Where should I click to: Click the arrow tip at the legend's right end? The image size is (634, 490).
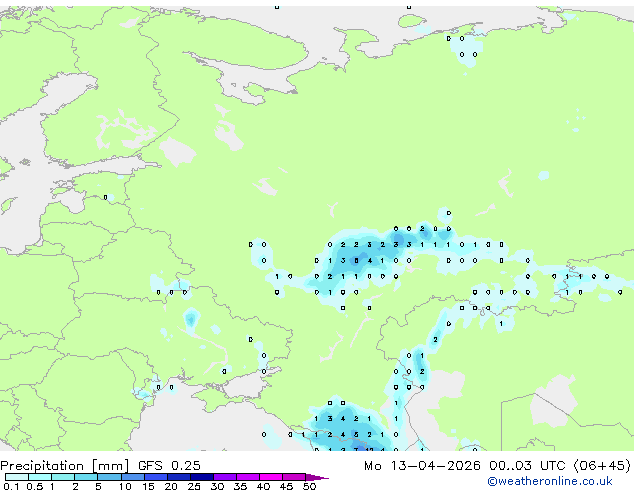coord(324,477)
